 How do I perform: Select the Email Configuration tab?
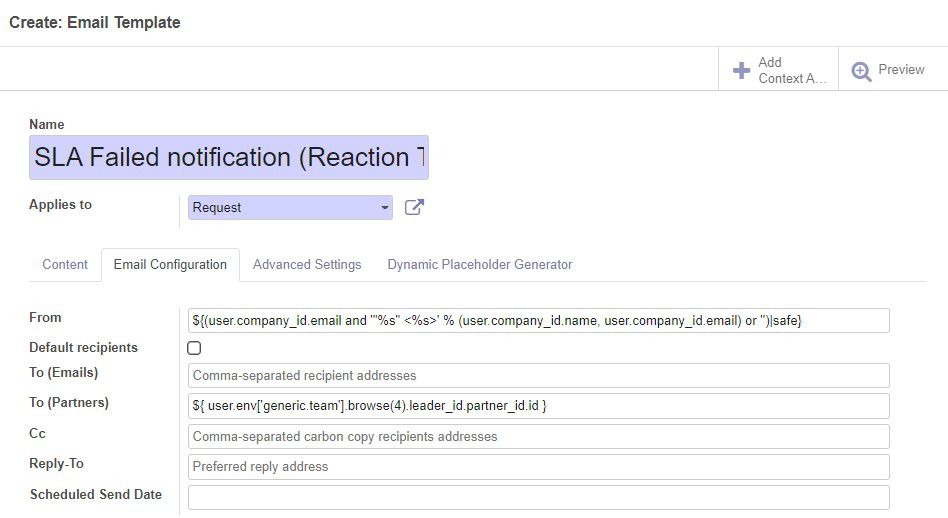tap(170, 265)
